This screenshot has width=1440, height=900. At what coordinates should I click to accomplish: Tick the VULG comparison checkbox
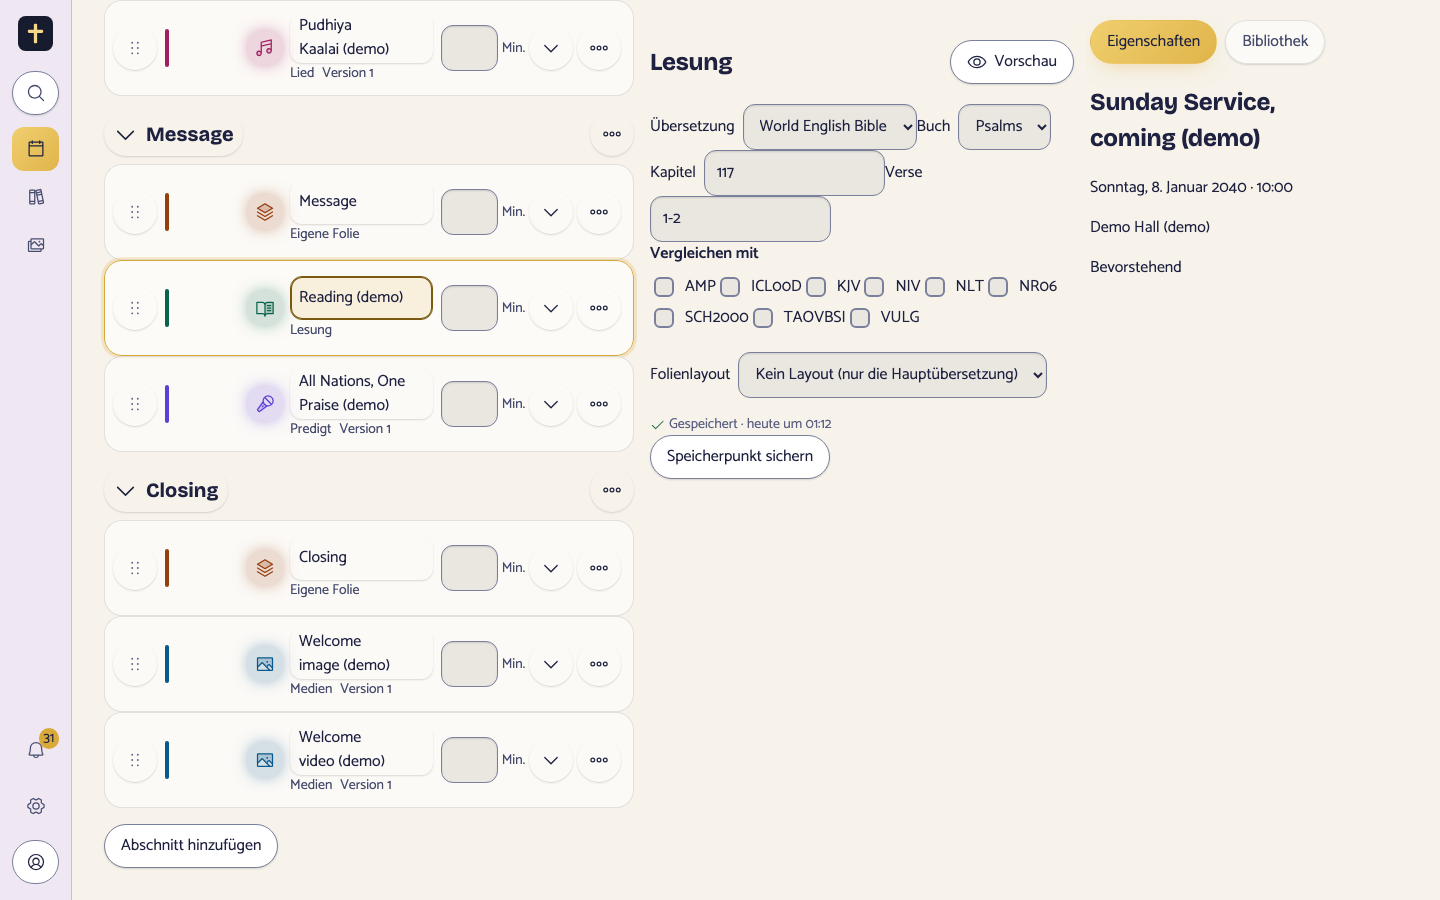point(860,318)
